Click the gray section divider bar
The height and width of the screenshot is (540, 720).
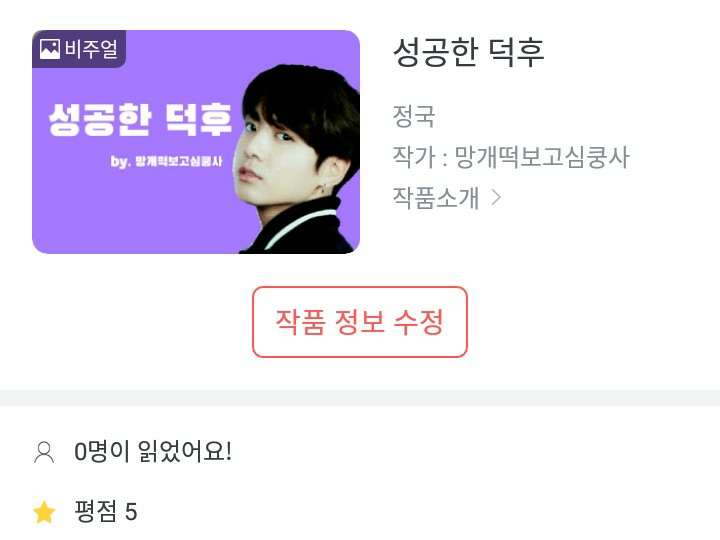360,398
